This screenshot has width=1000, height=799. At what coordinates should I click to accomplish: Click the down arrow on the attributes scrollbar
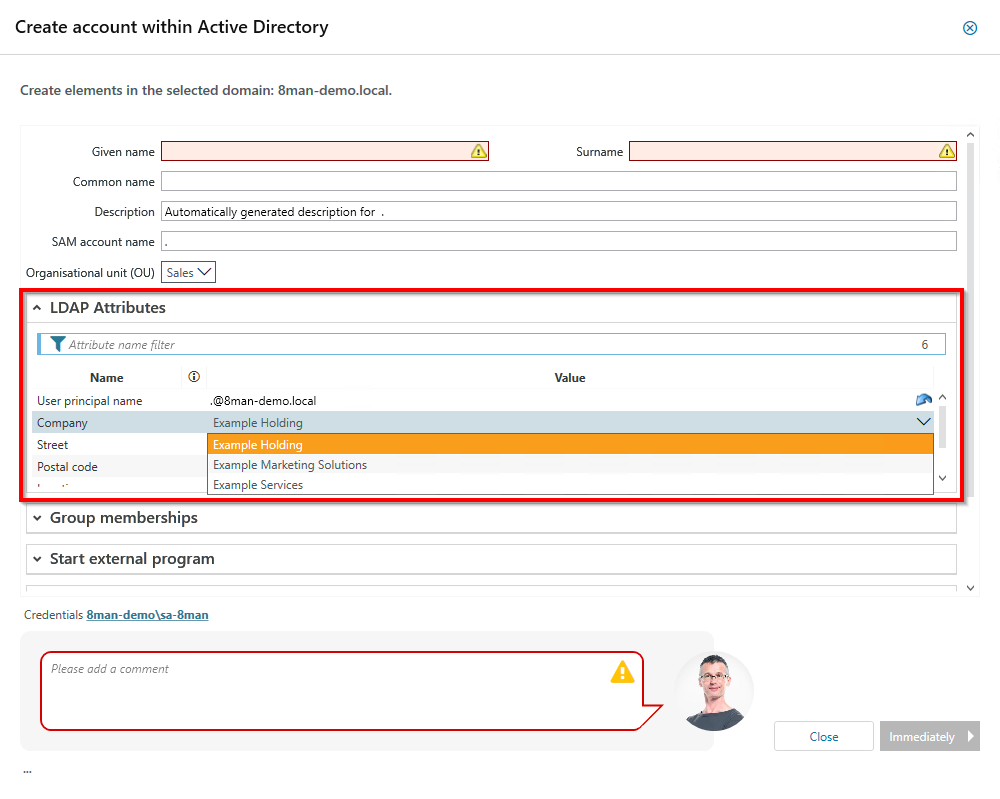click(x=942, y=478)
